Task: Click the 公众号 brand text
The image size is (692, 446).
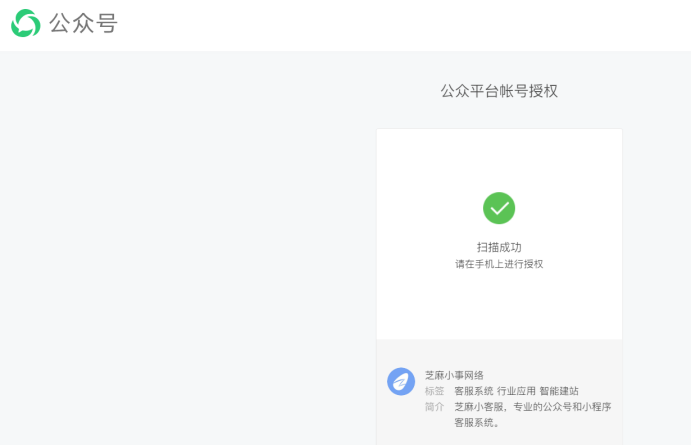Action: pyautogui.click(x=83, y=23)
